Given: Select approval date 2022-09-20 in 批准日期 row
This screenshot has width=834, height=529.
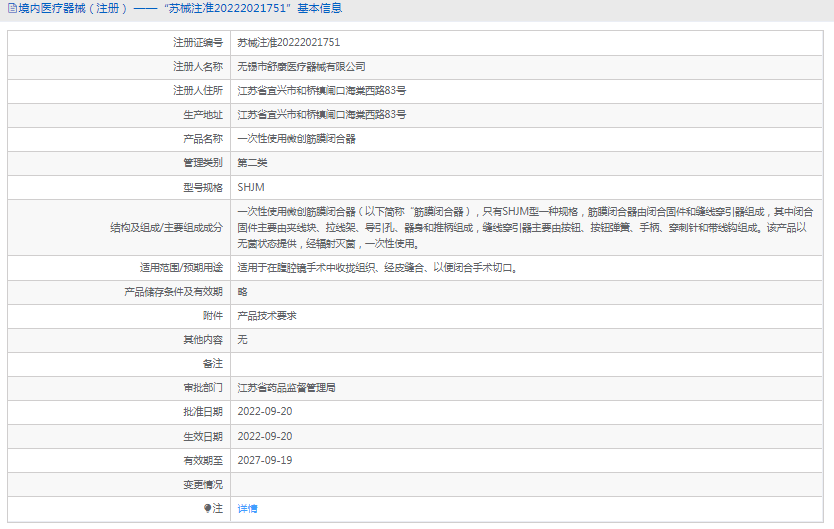Looking at the screenshot, I should pyautogui.click(x=264, y=412).
